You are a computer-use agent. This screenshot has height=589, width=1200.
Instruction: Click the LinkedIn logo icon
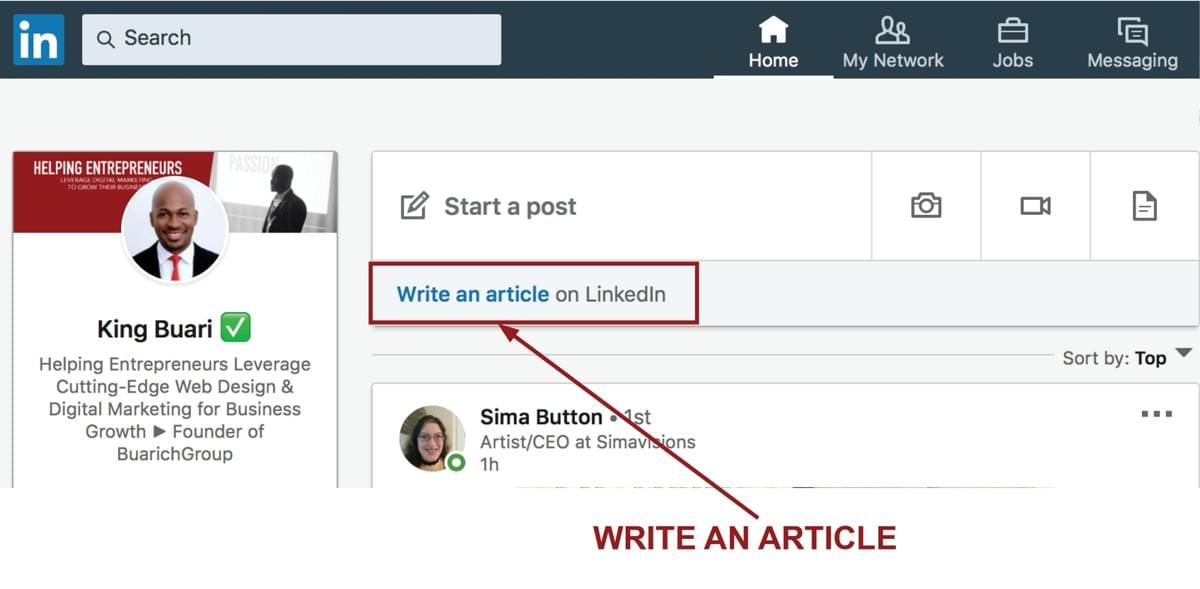39,39
